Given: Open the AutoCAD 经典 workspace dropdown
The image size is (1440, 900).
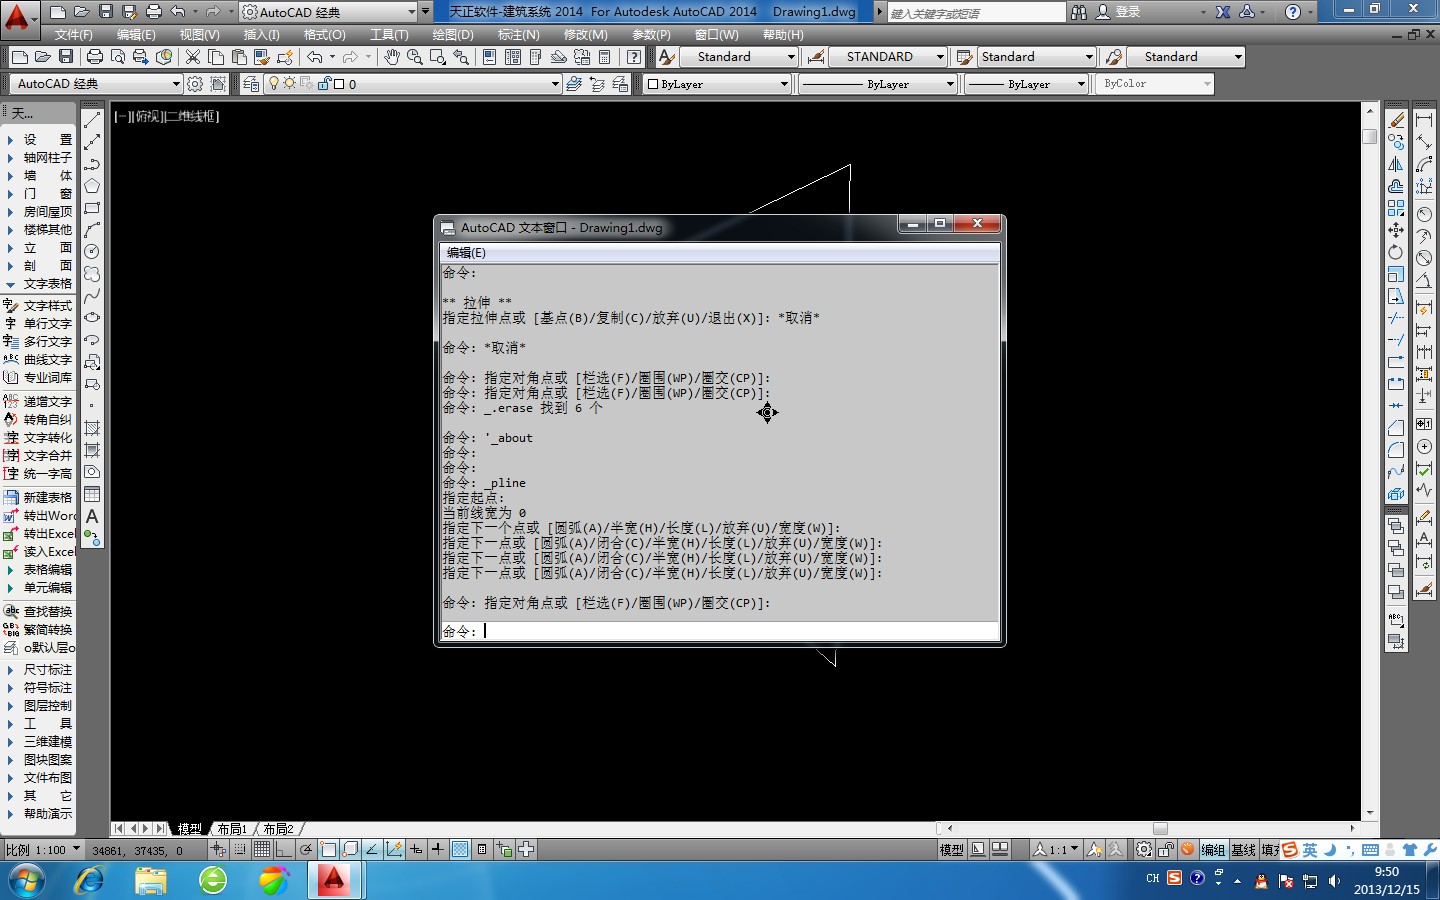Looking at the screenshot, I should coord(176,84).
